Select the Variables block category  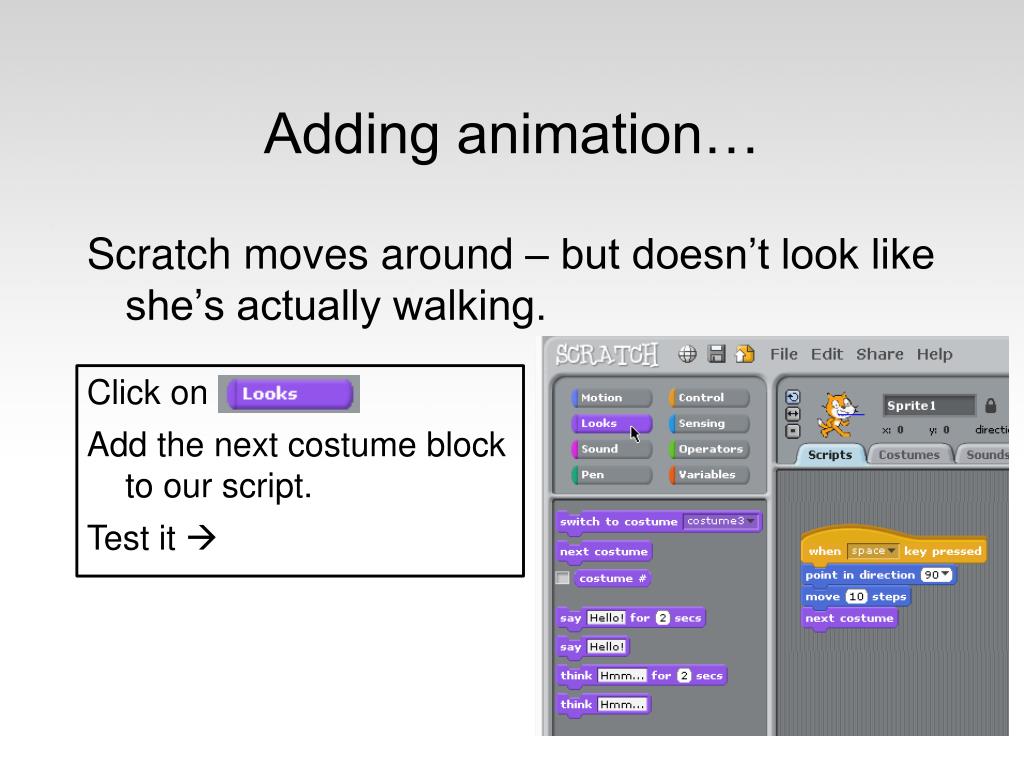click(x=709, y=475)
